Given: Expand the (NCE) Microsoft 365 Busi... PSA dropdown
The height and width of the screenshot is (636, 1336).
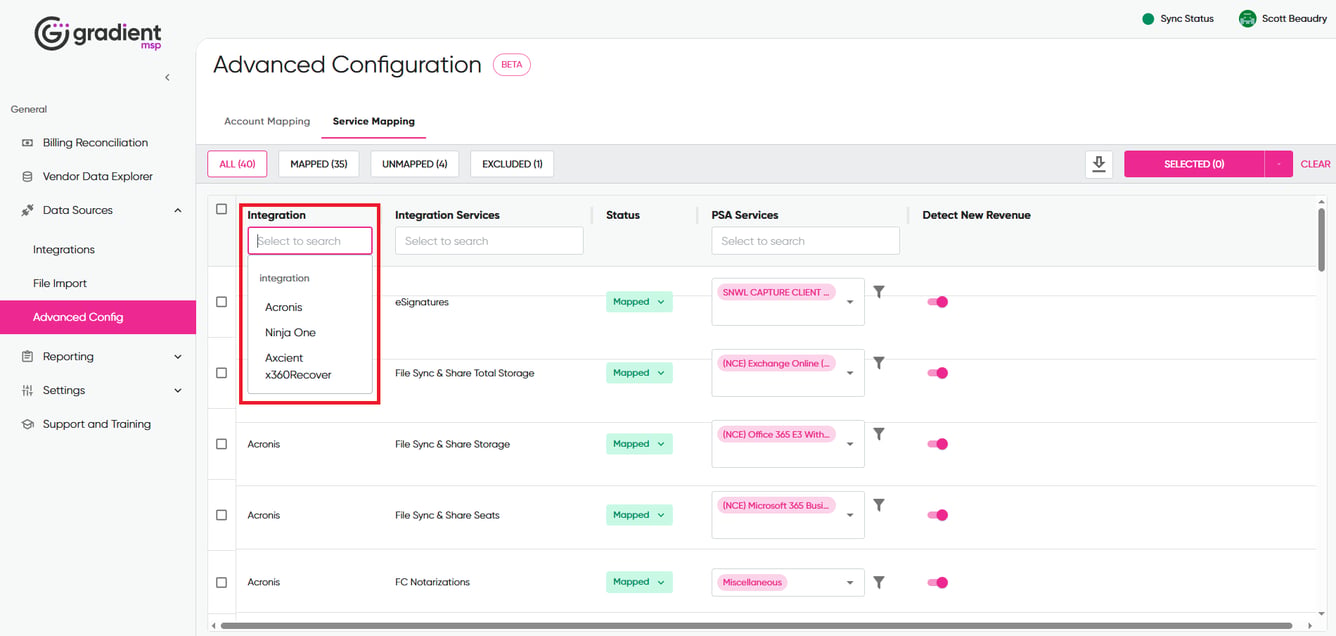Looking at the screenshot, I should coord(850,515).
